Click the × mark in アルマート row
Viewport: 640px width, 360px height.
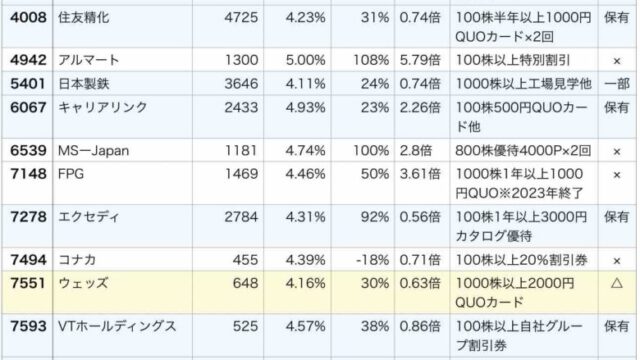click(617, 61)
